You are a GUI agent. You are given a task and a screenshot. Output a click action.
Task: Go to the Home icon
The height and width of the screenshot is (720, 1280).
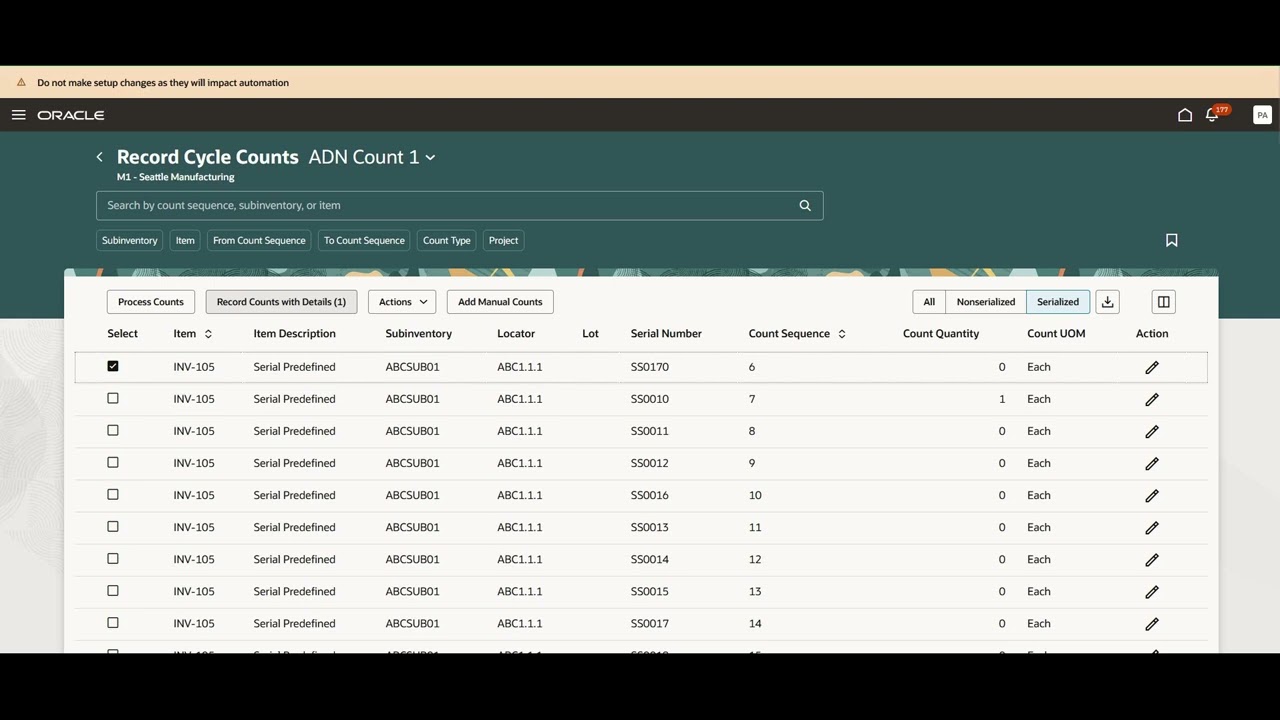(x=1185, y=115)
